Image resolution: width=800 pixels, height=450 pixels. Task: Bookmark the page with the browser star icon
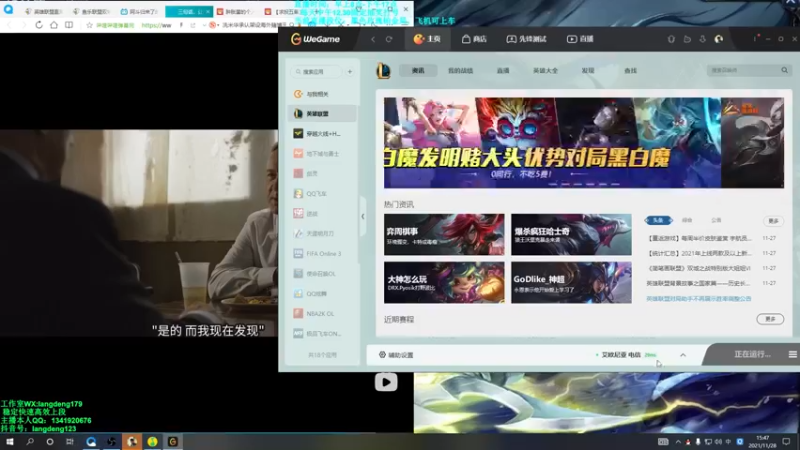[89, 25]
